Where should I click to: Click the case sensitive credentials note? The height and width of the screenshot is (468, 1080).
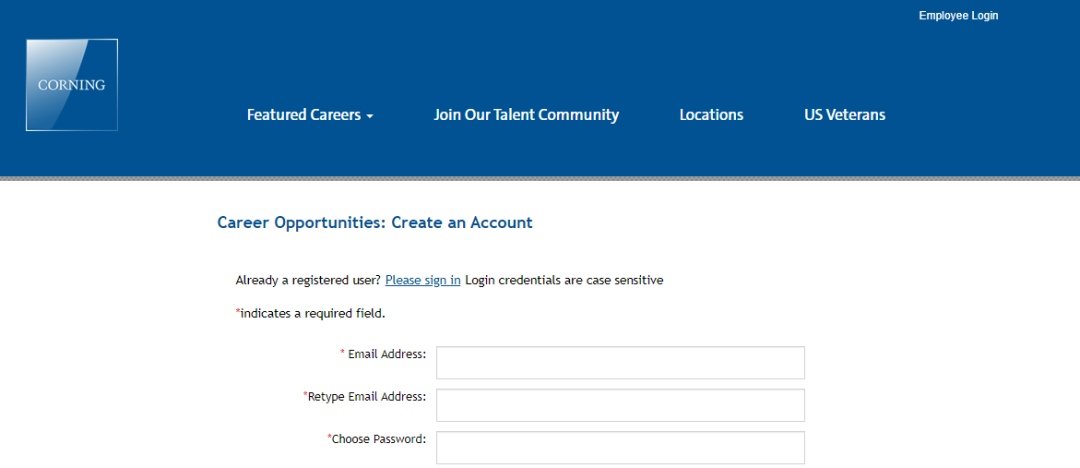564,281
